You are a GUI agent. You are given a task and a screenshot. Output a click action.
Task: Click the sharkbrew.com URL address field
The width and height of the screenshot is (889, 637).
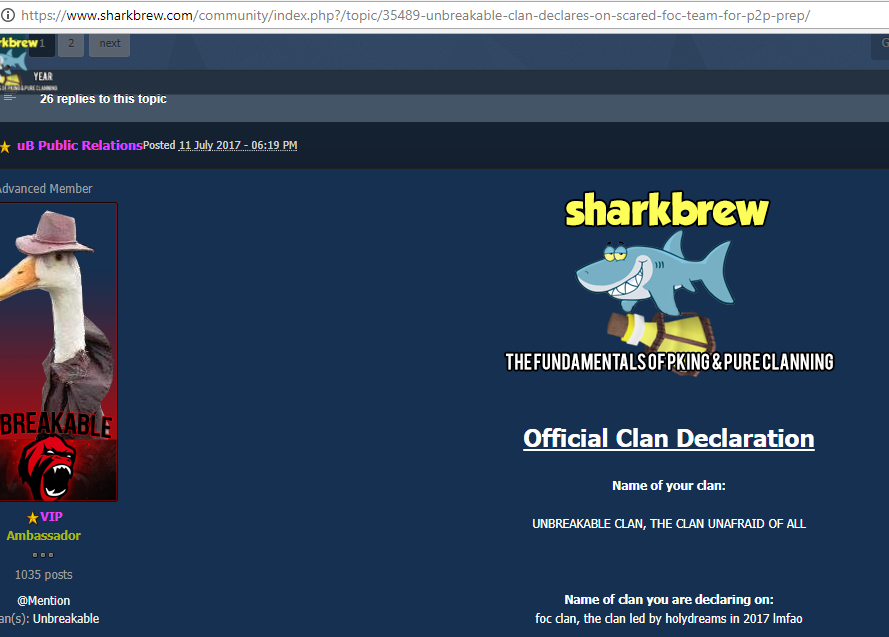[416, 15]
